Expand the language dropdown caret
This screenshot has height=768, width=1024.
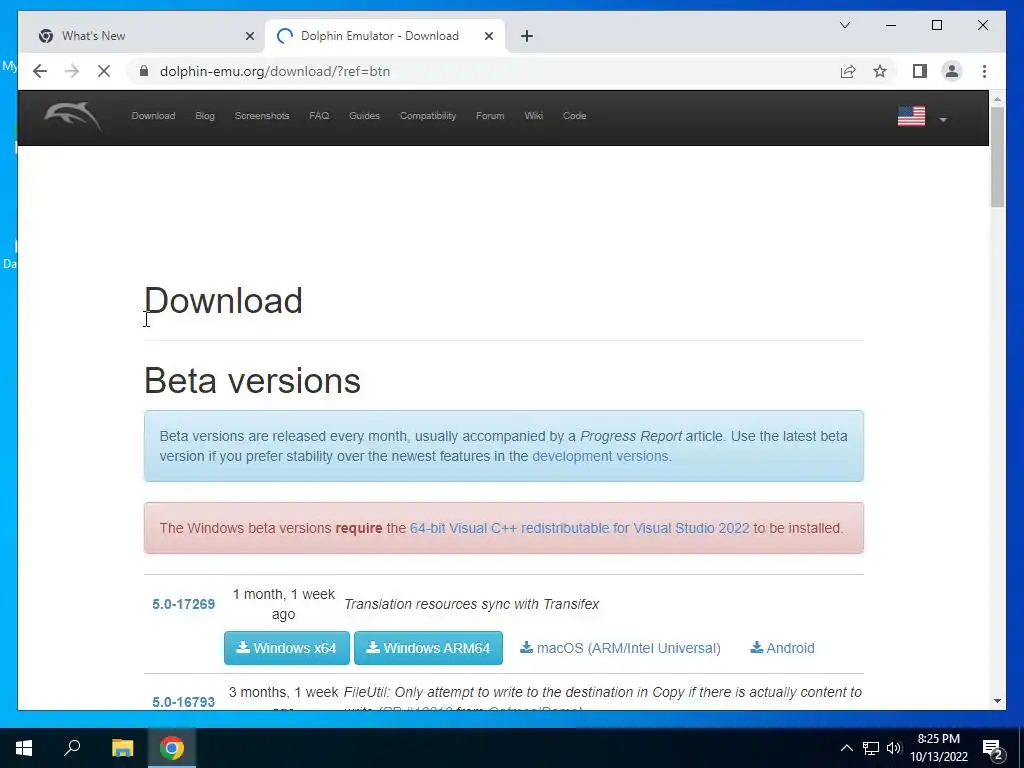point(942,120)
